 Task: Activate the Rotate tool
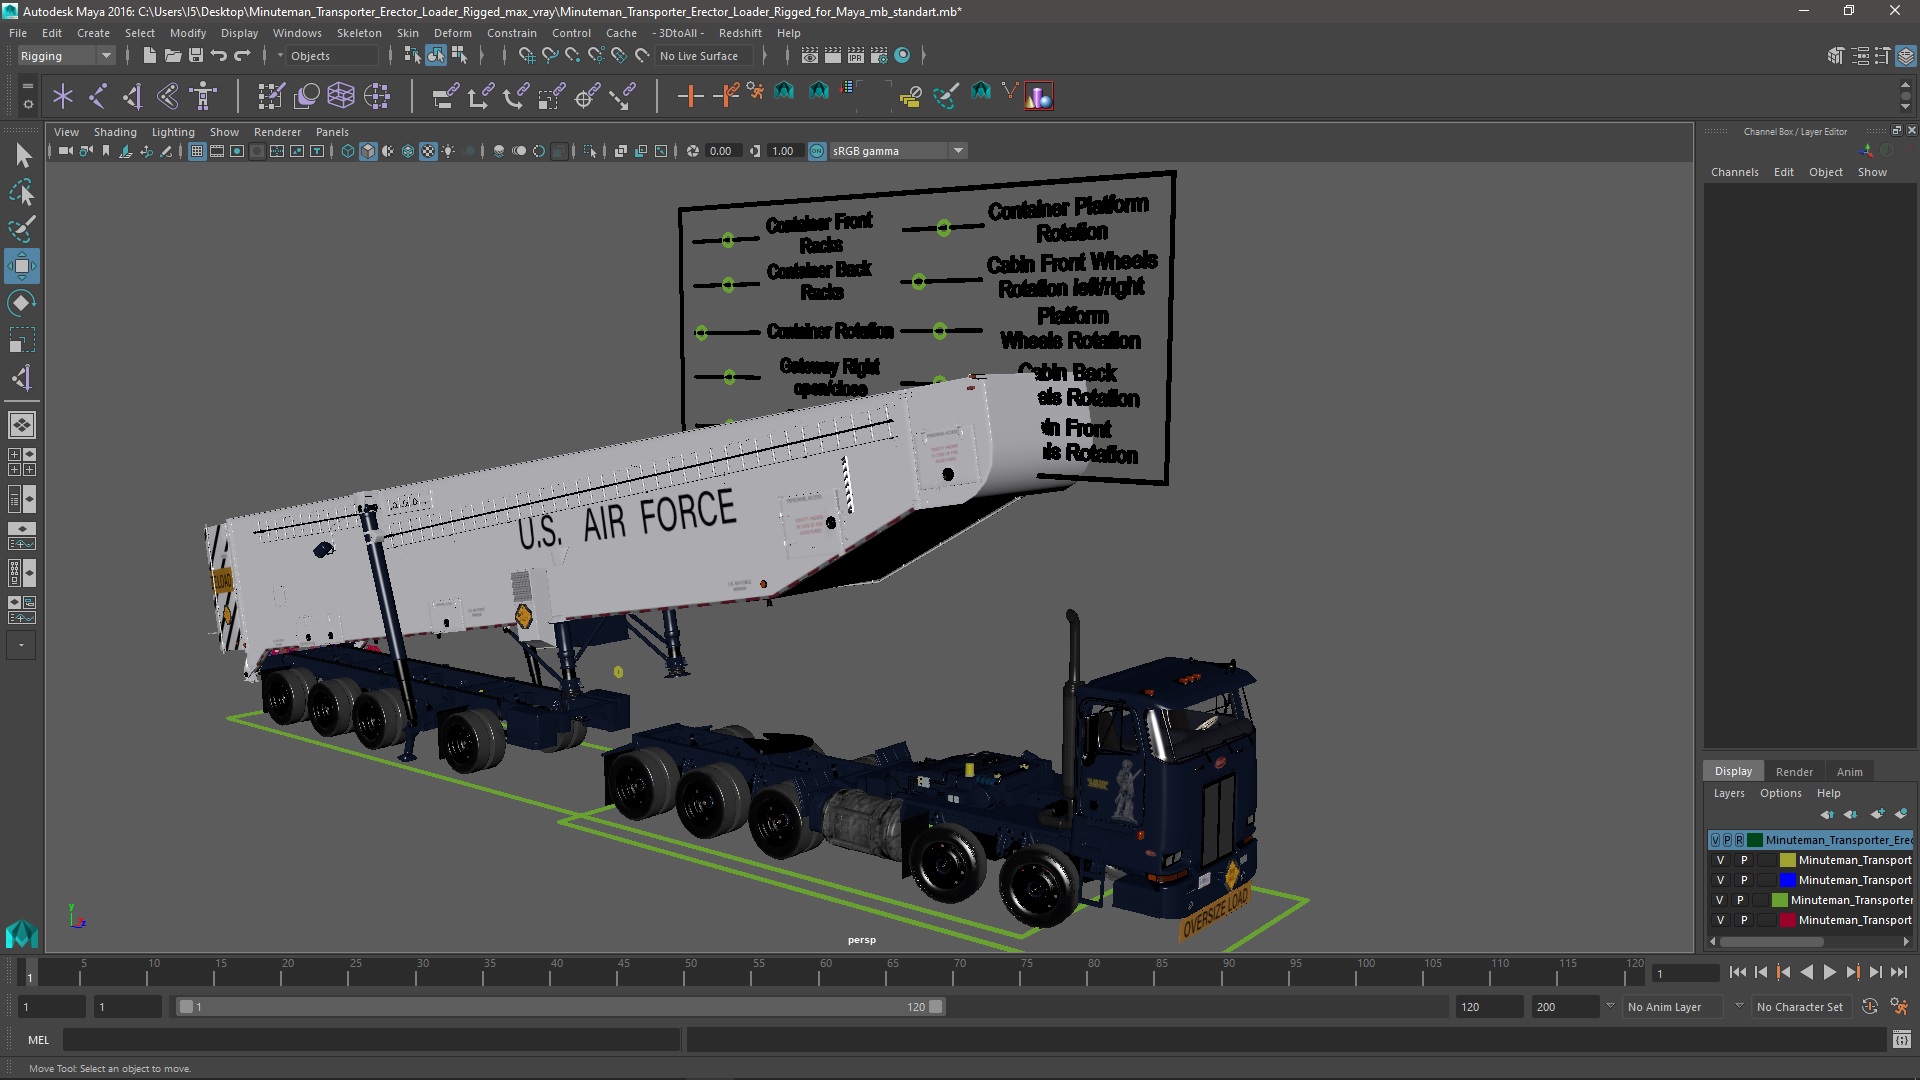(x=22, y=303)
